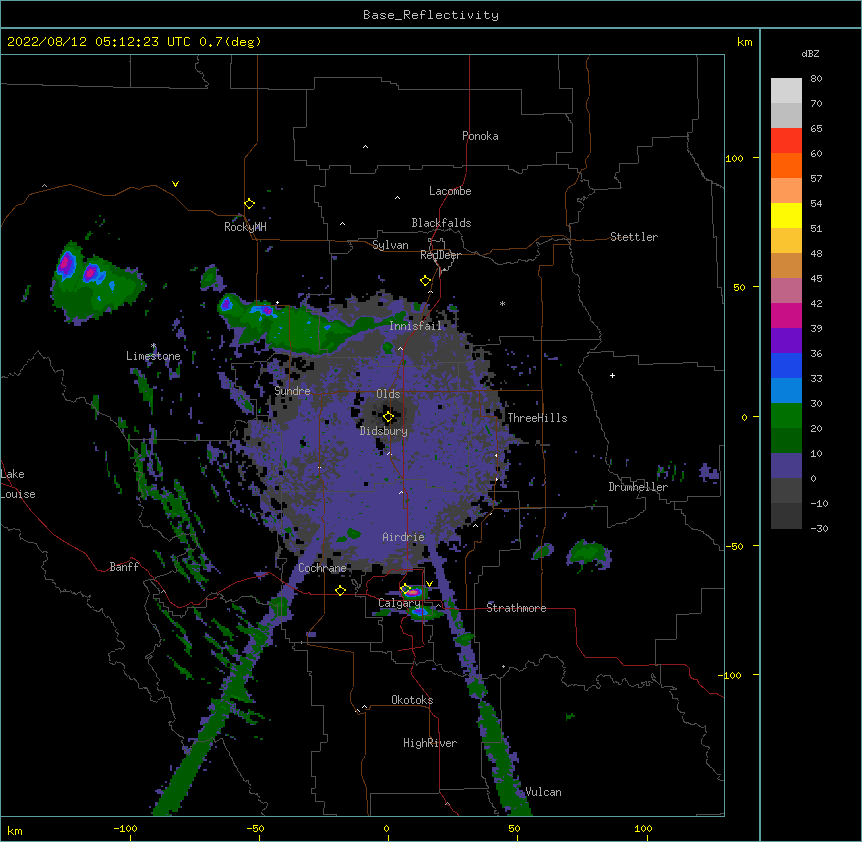The height and width of the screenshot is (842, 862).
Task: Select the radar site diamond between Olds and Didsbury
Action: click(388, 417)
